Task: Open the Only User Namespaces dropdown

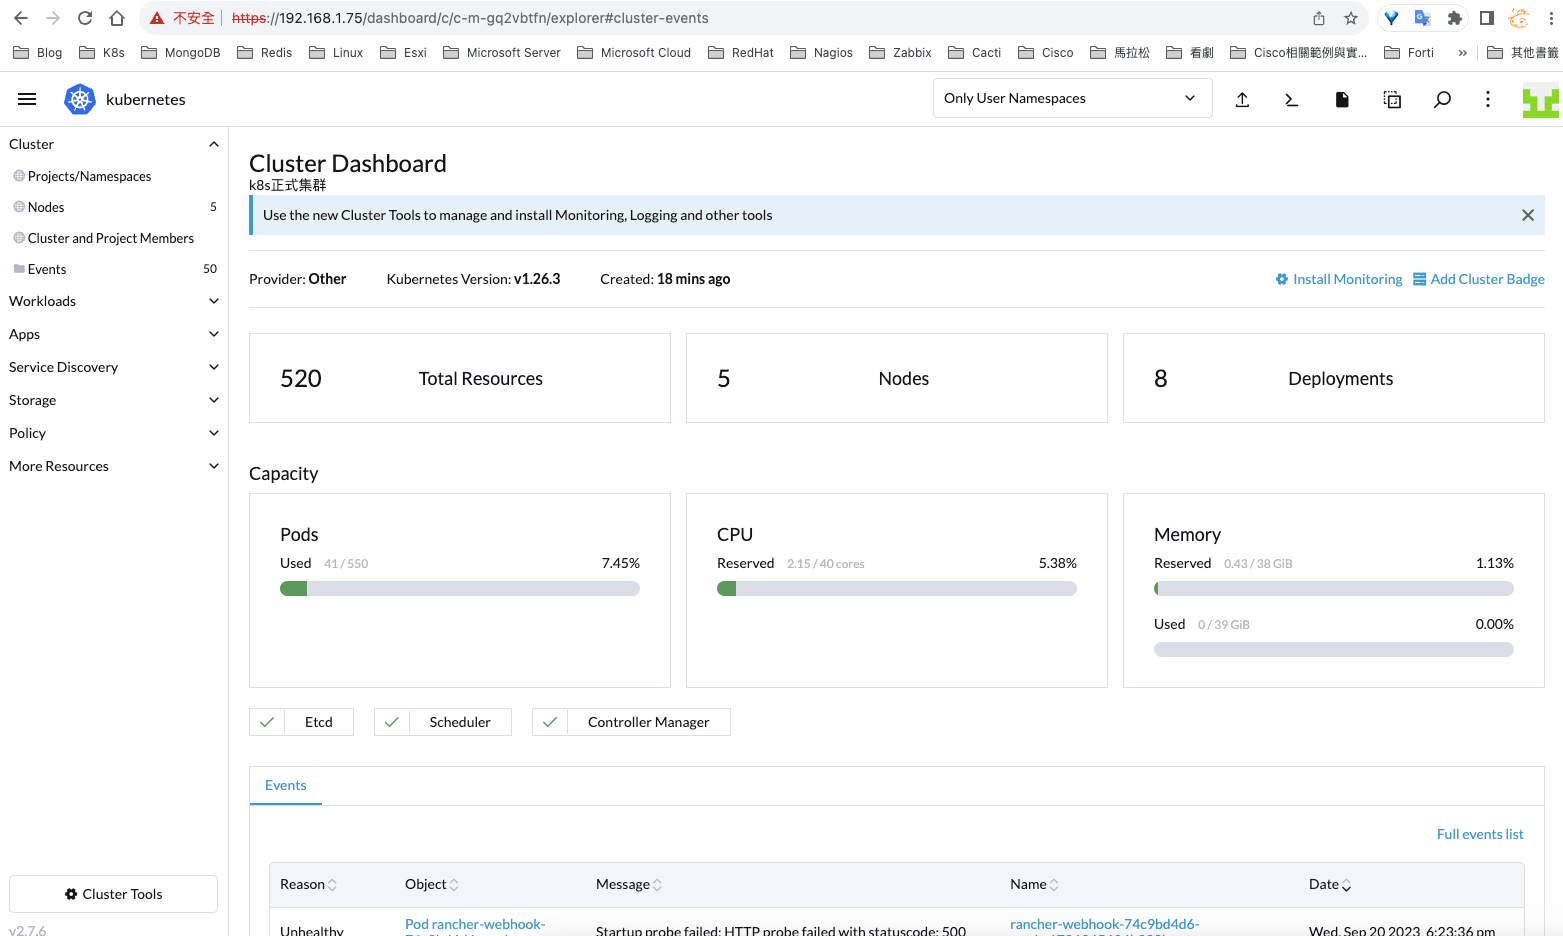Action: 1072,98
